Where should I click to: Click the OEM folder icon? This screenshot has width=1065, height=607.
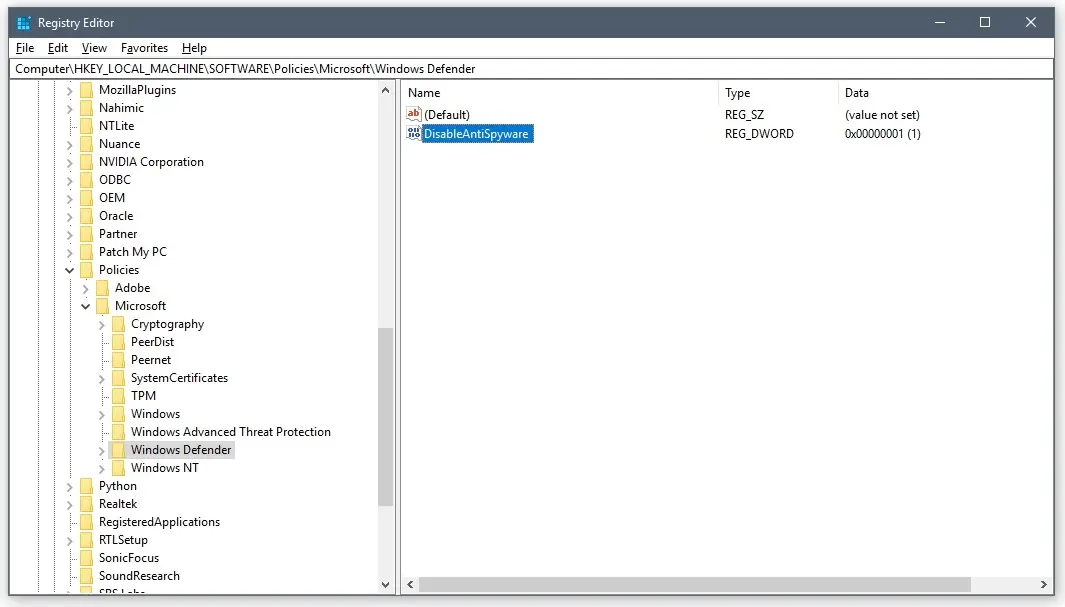[86, 198]
